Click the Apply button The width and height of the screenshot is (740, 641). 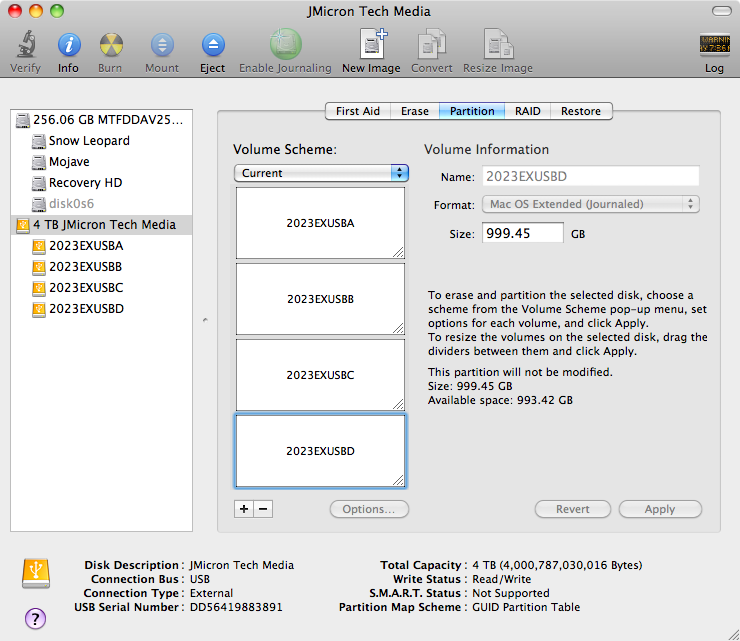tap(660, 509)
